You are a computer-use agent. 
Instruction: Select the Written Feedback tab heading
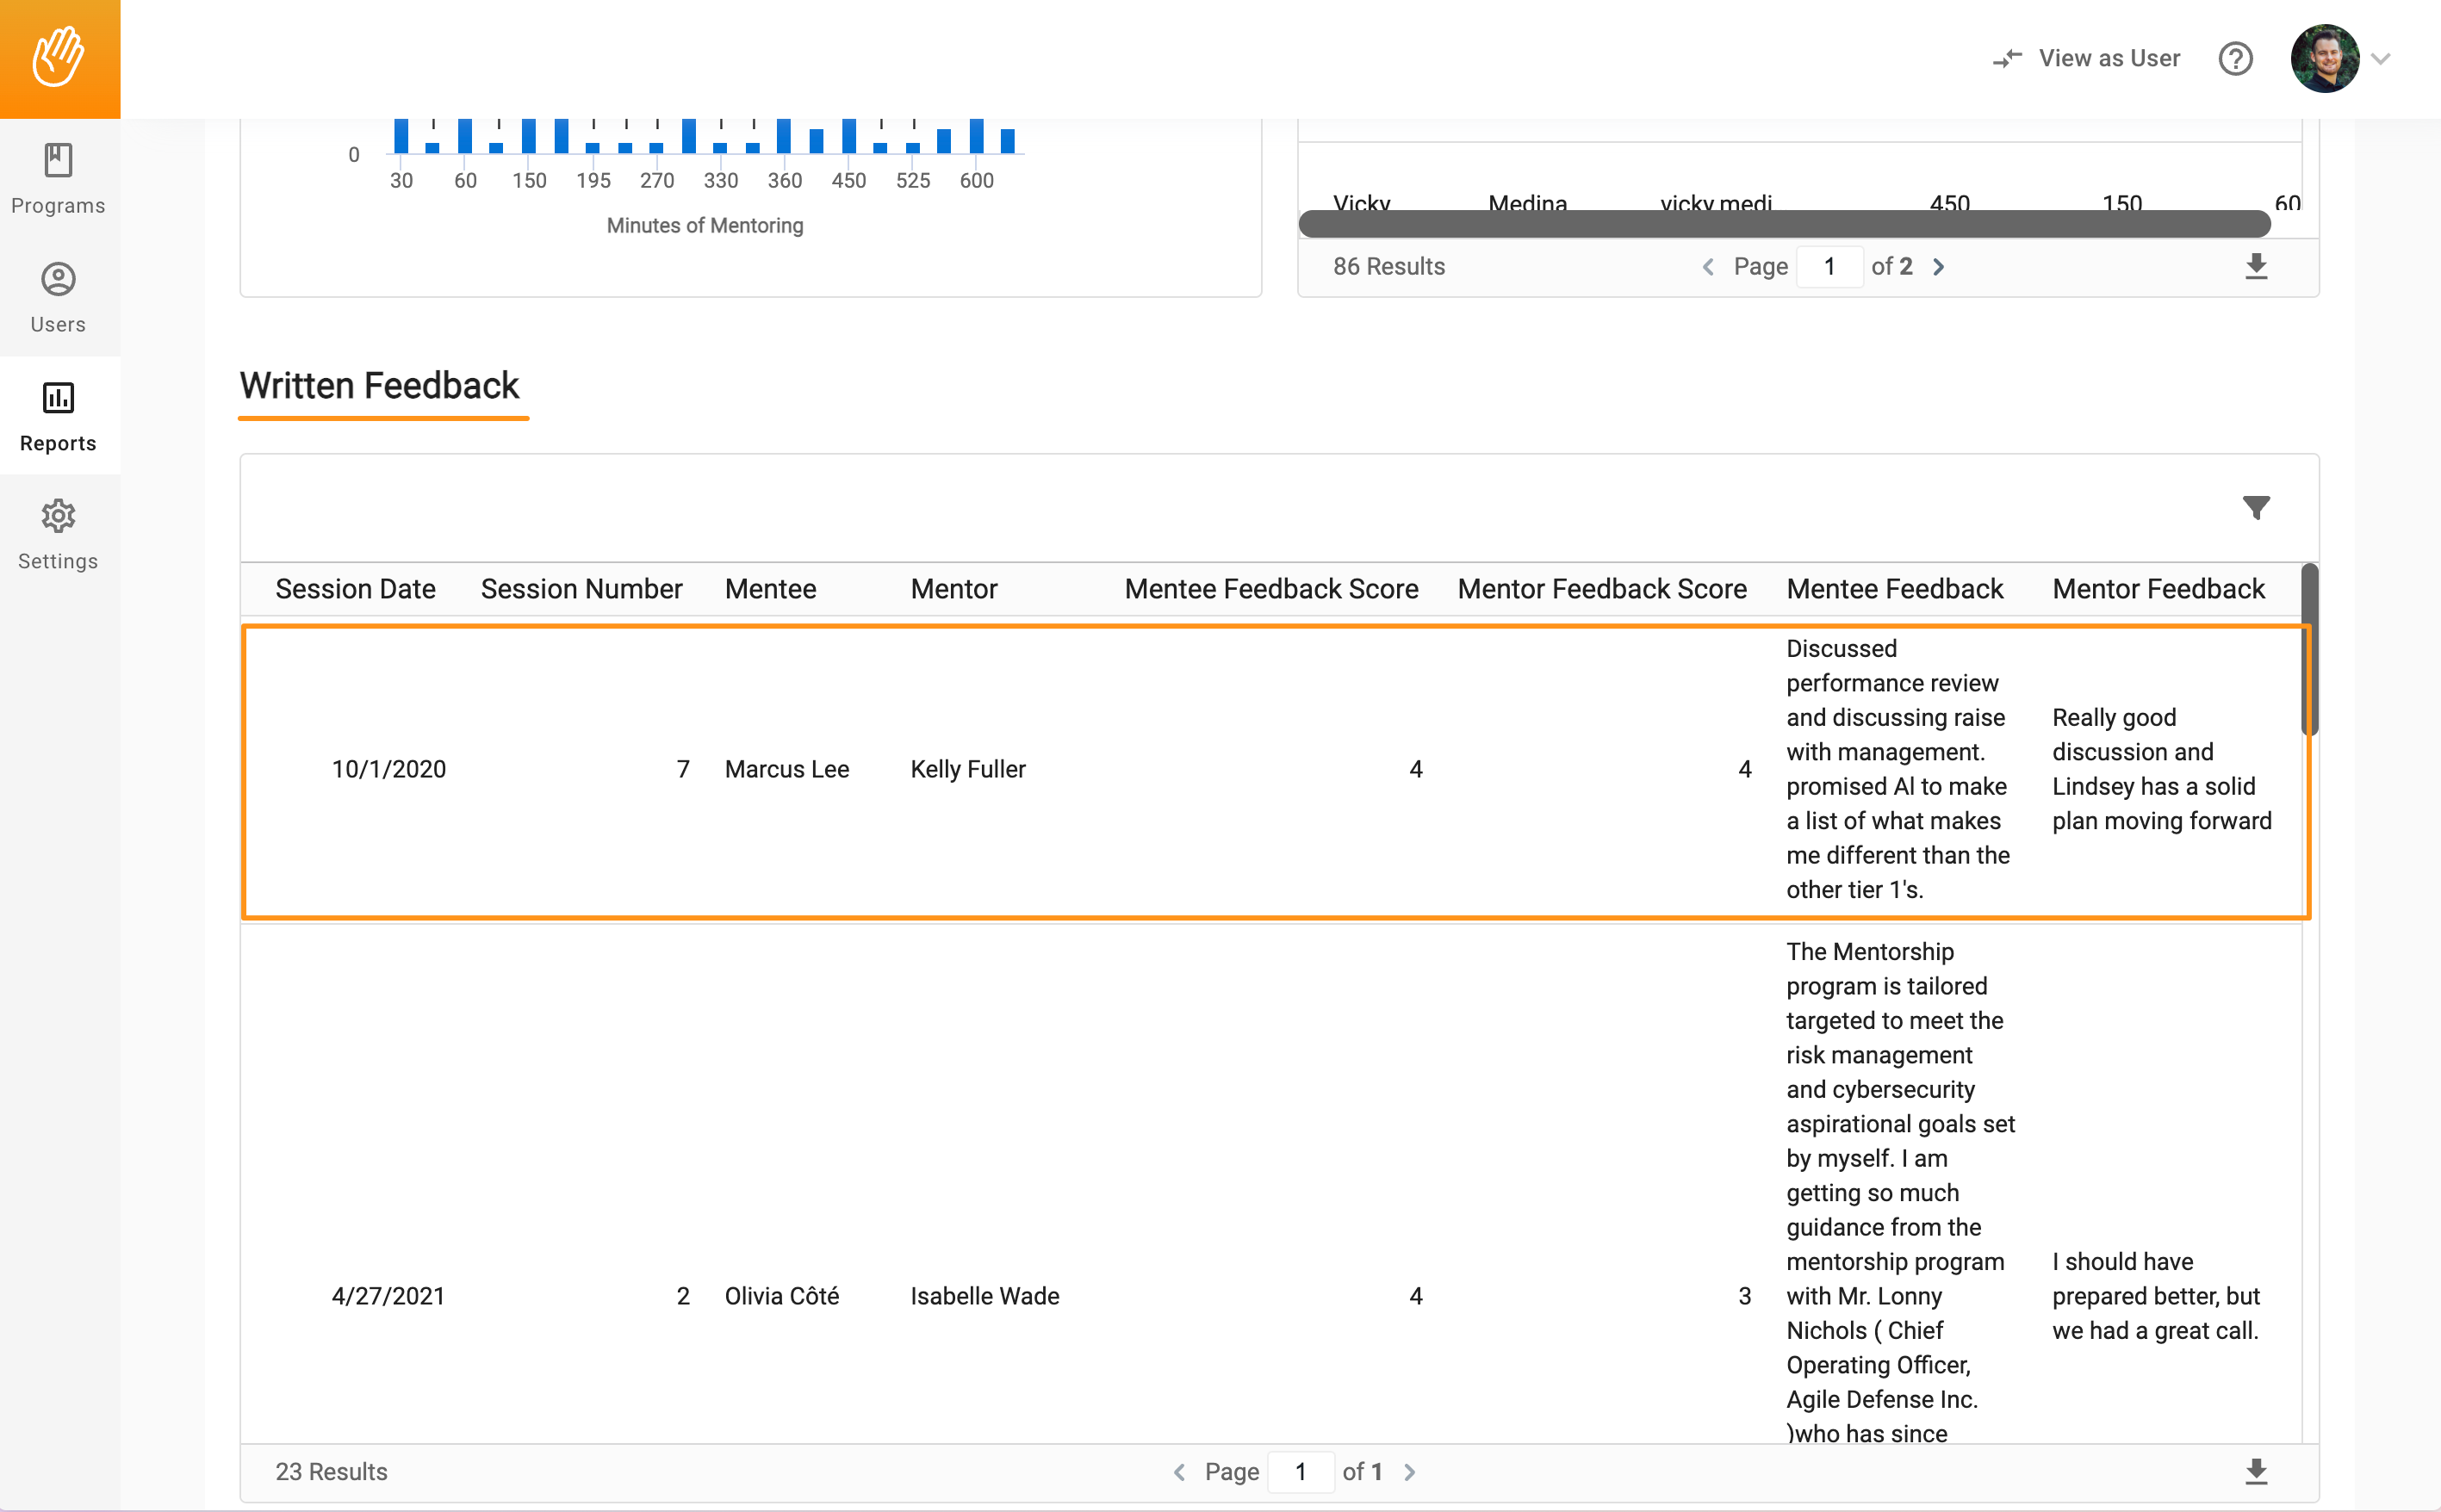click(x=379, y=386)
